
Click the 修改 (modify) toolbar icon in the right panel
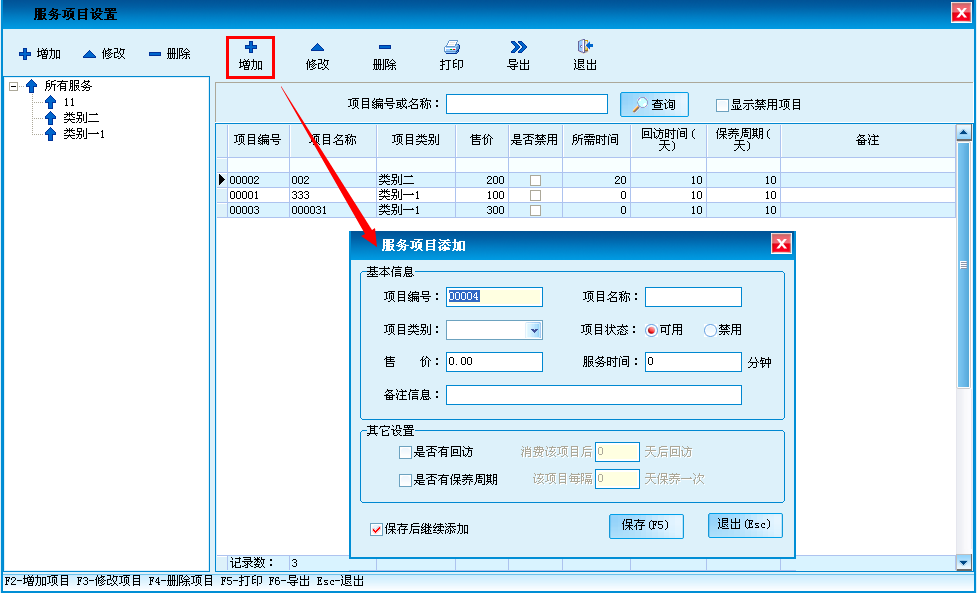[317, 47]
